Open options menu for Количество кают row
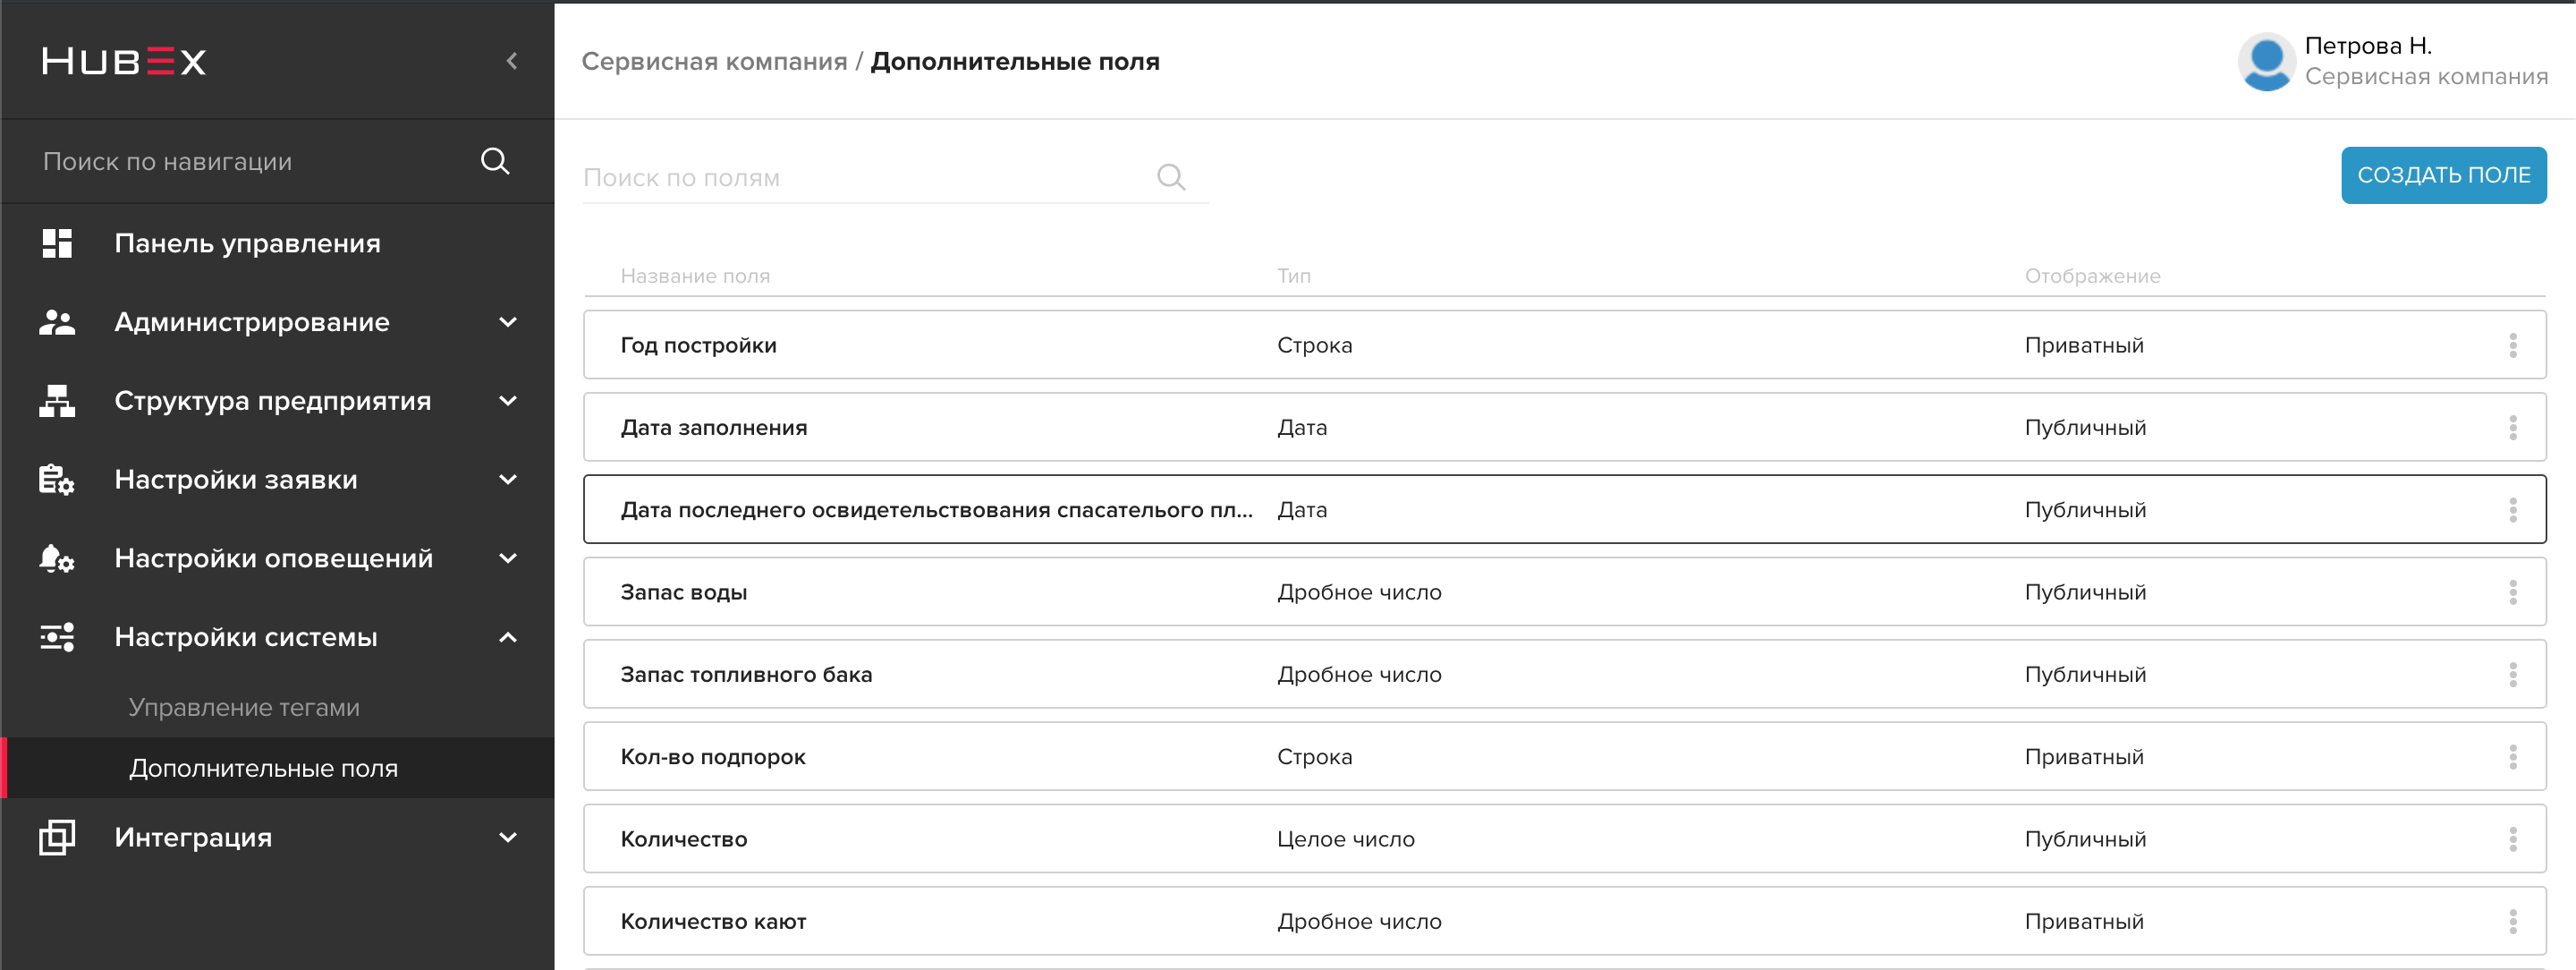This screenshot has width=2576, height=970. pos(2512,921)
